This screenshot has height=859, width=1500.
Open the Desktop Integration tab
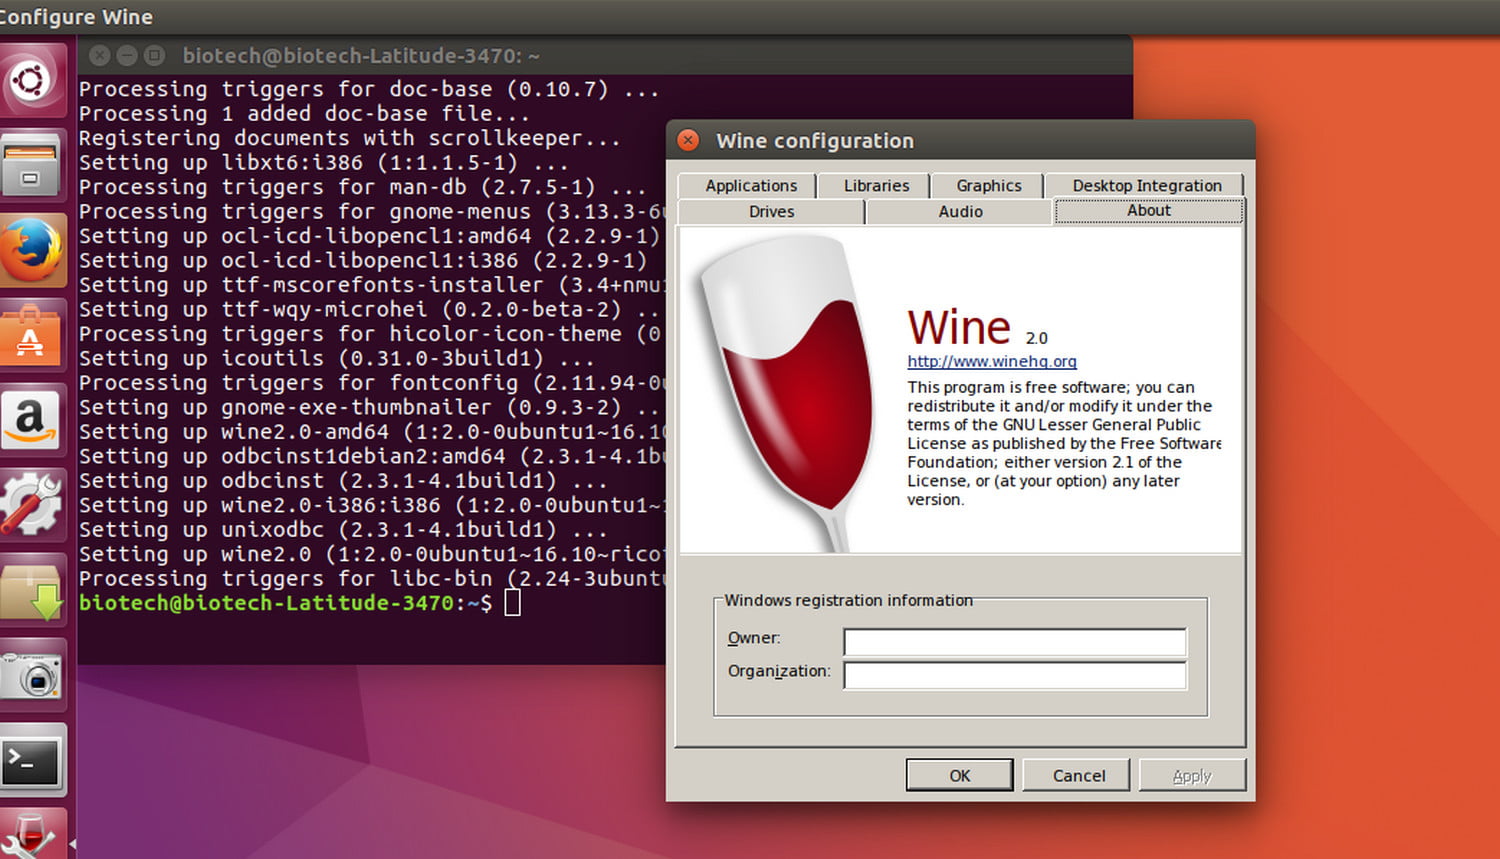pyautogui.click(x=1146, y=186)
